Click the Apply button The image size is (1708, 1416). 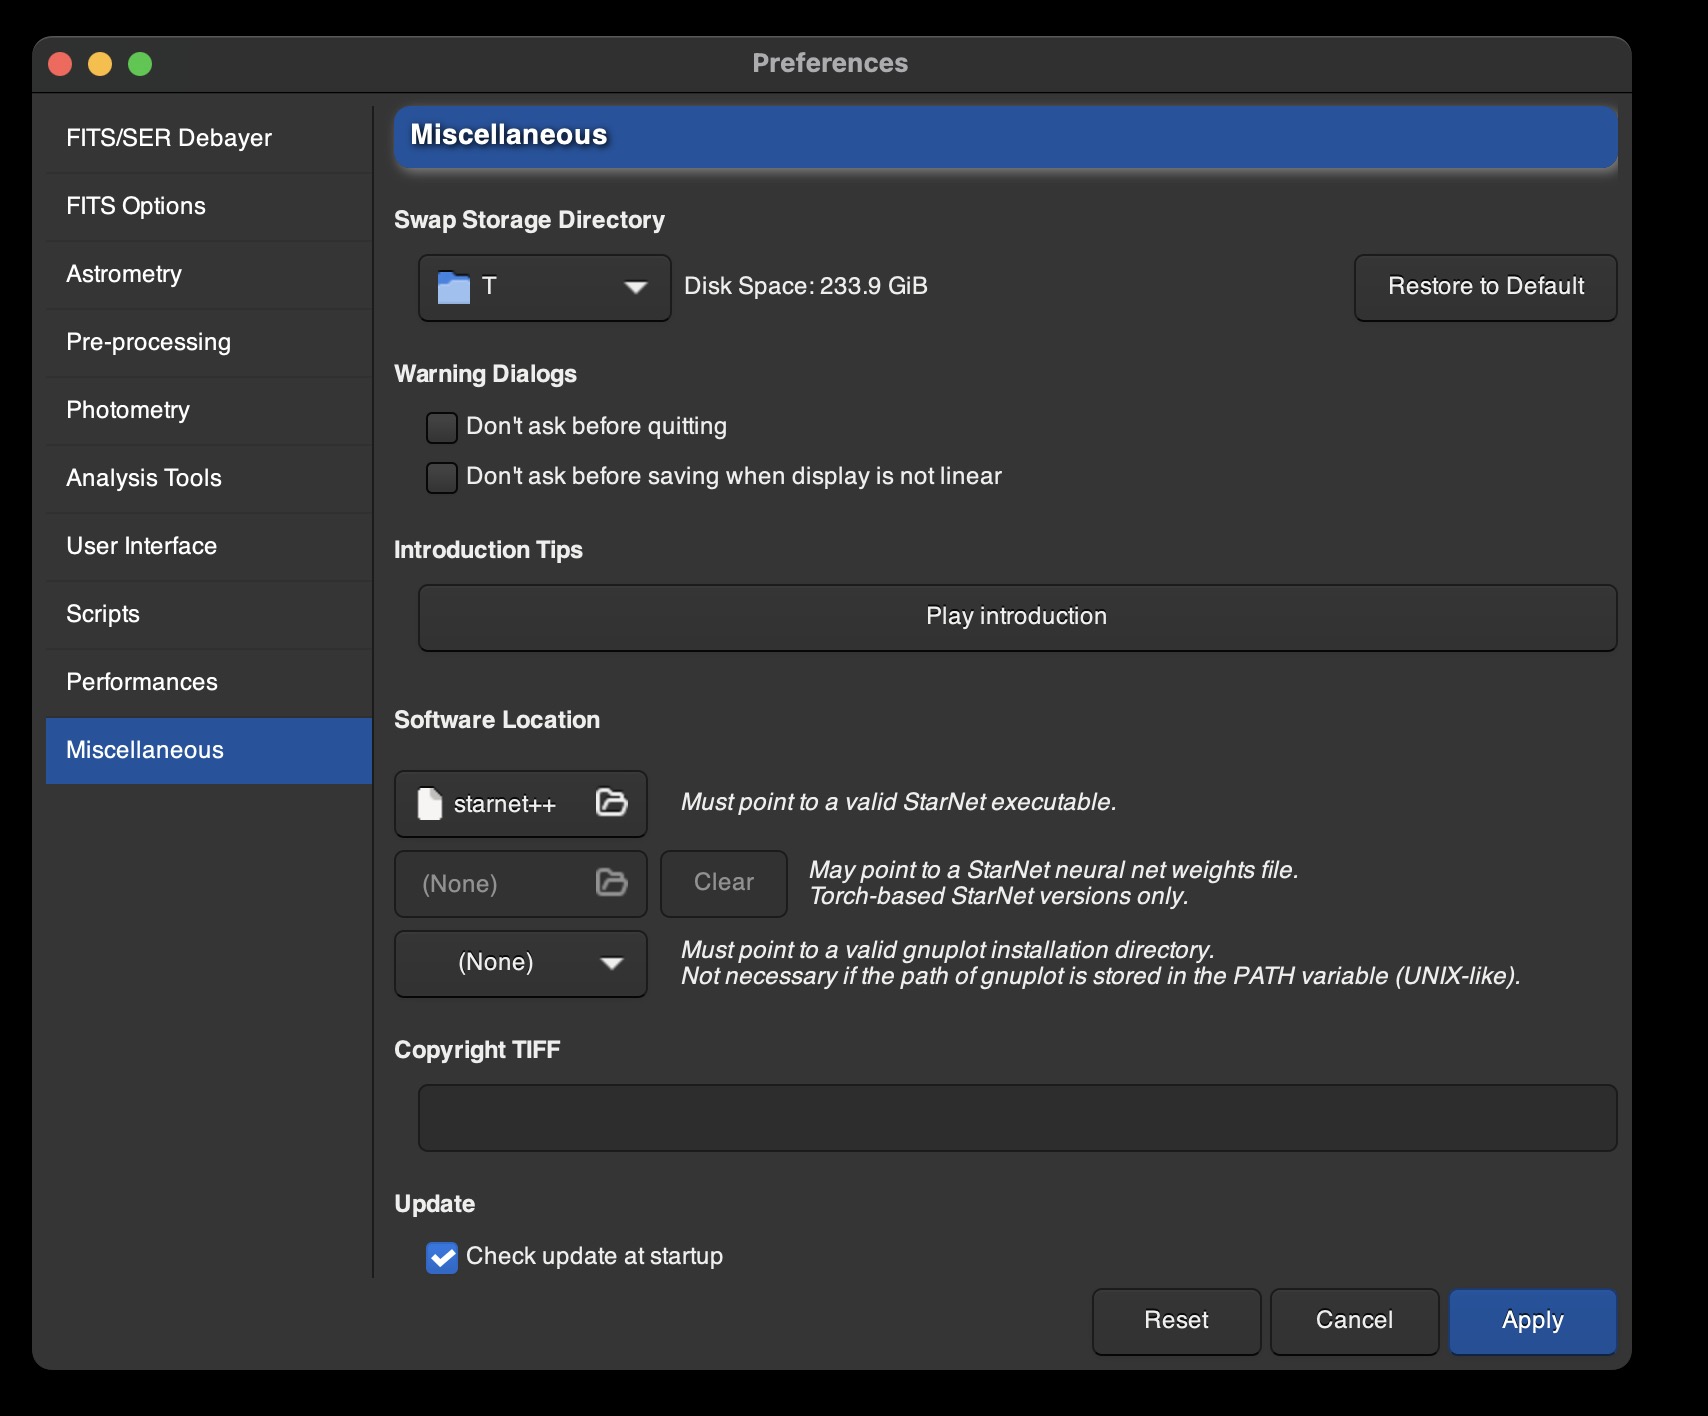1533,1322
